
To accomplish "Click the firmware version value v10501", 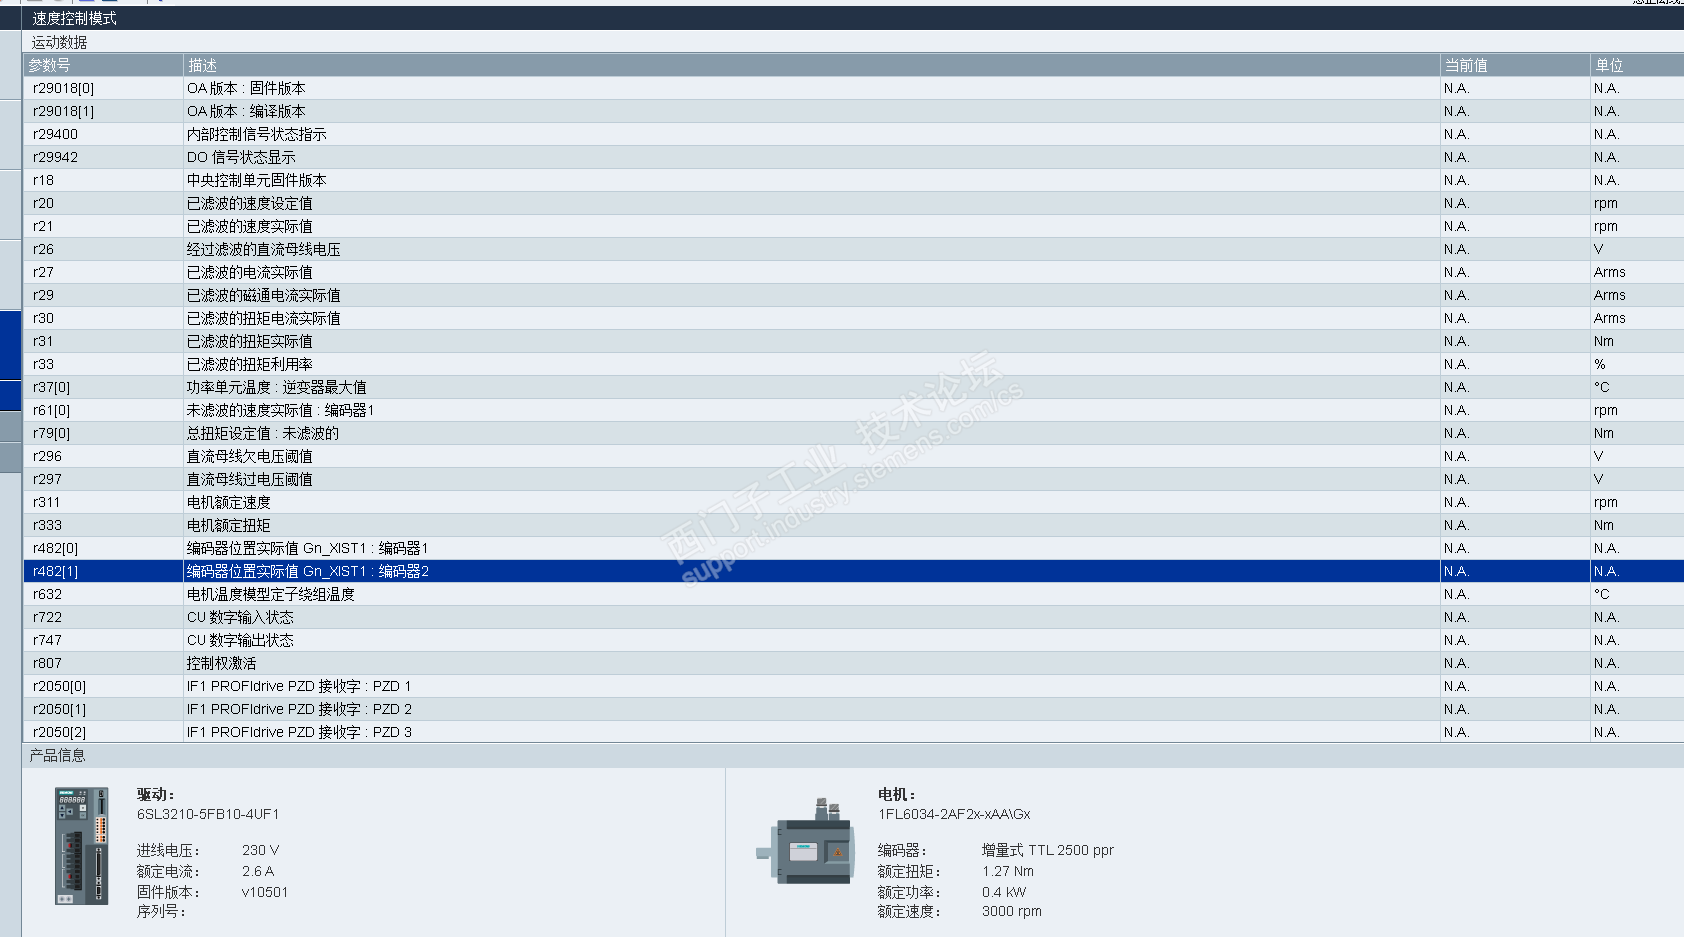I will click(265, 892).
